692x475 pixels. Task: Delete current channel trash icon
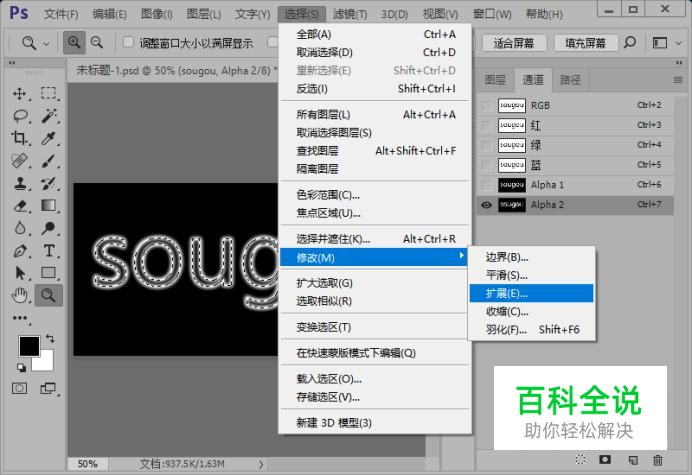(x=658, y=460)
